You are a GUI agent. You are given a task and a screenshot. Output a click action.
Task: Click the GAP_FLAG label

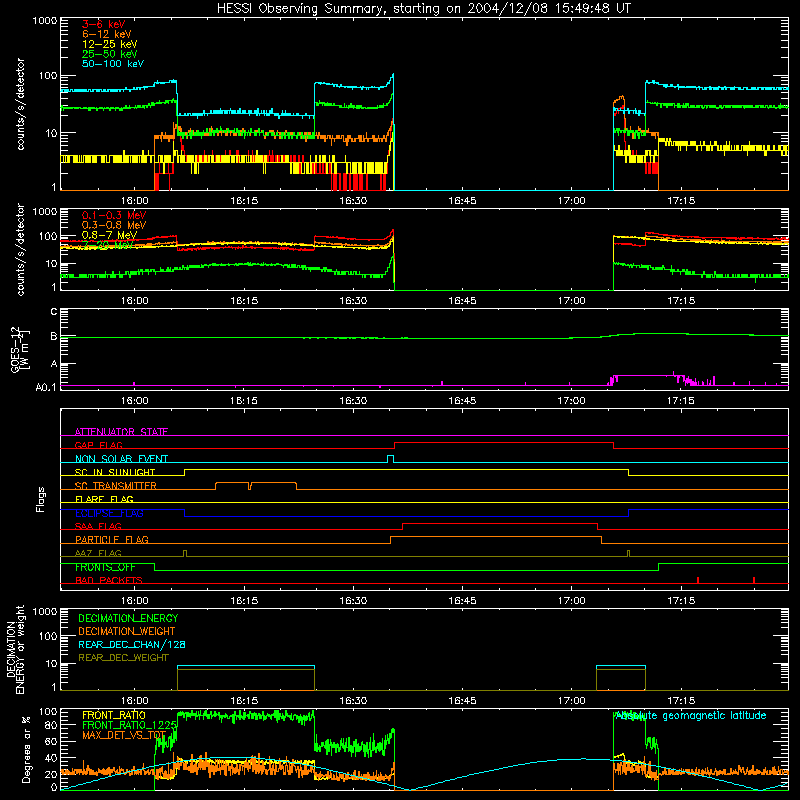98,445
